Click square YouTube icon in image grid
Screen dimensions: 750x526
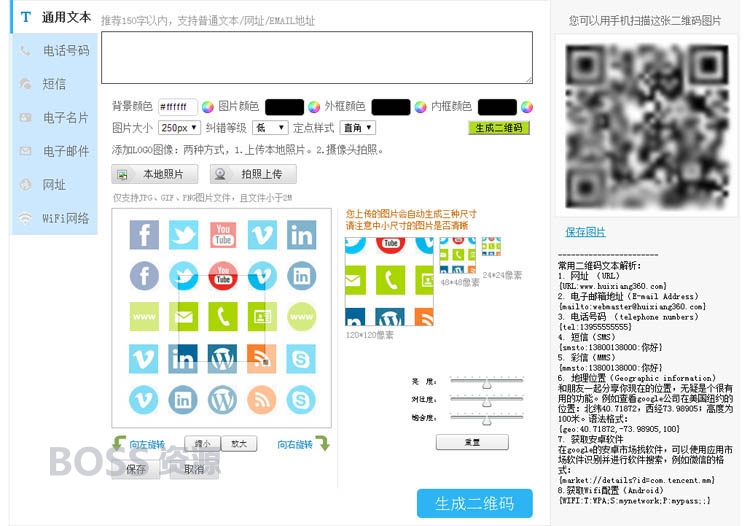(223, 235)
